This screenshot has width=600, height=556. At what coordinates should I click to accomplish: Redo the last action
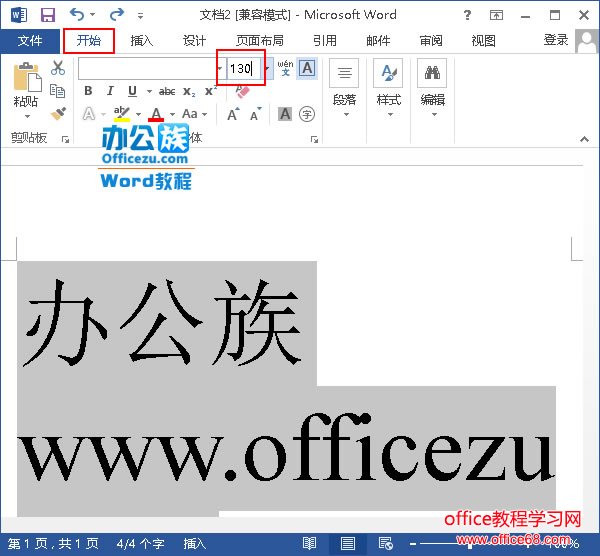point(117,15)
